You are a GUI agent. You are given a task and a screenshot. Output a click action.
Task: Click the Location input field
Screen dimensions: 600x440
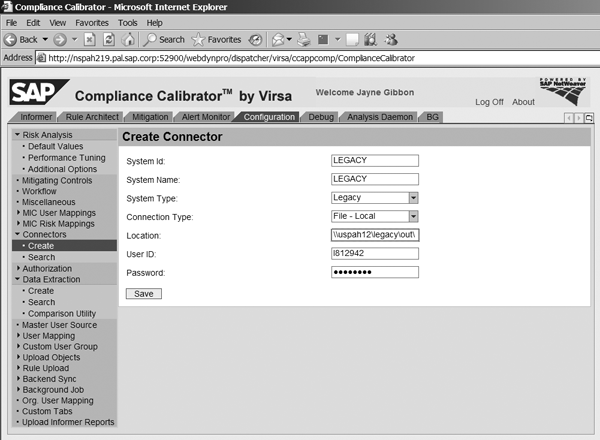(x=375, y=235)
